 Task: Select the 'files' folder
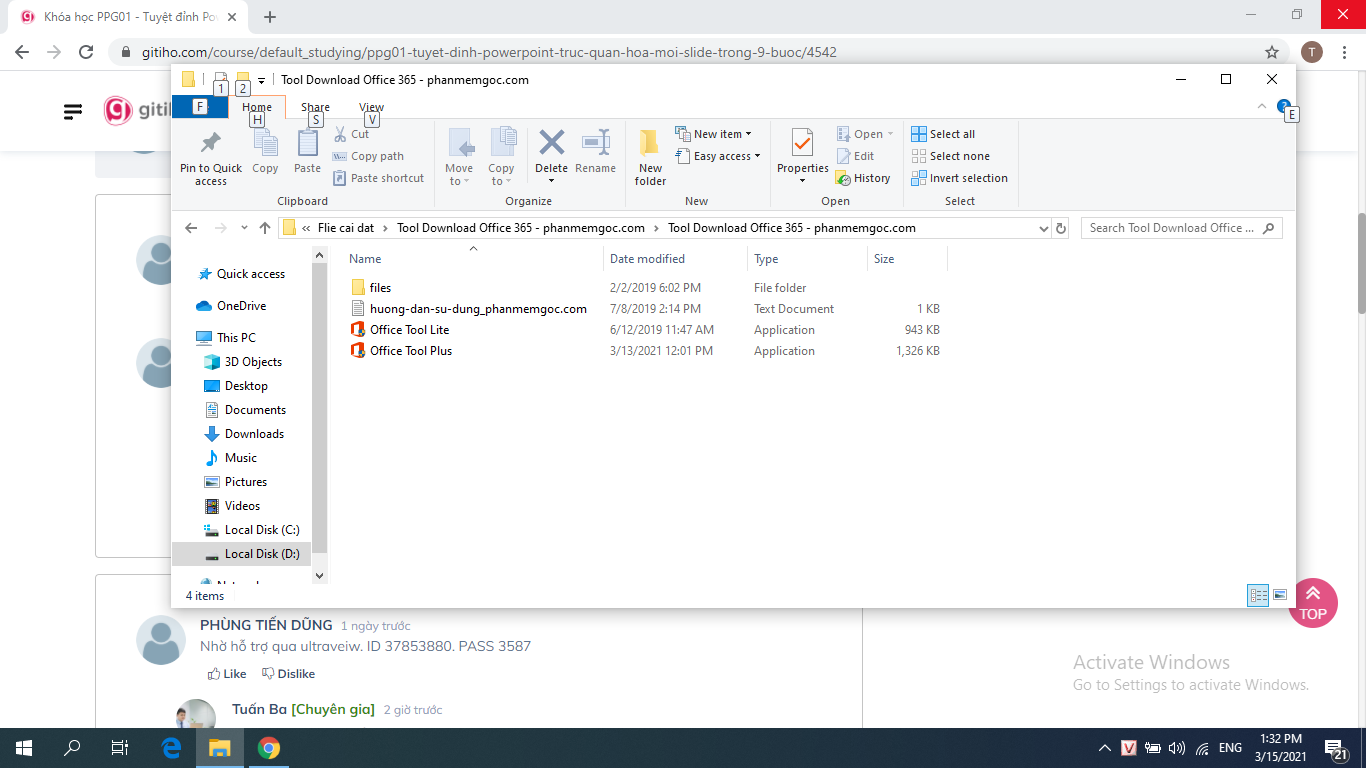tap(380, 288)
